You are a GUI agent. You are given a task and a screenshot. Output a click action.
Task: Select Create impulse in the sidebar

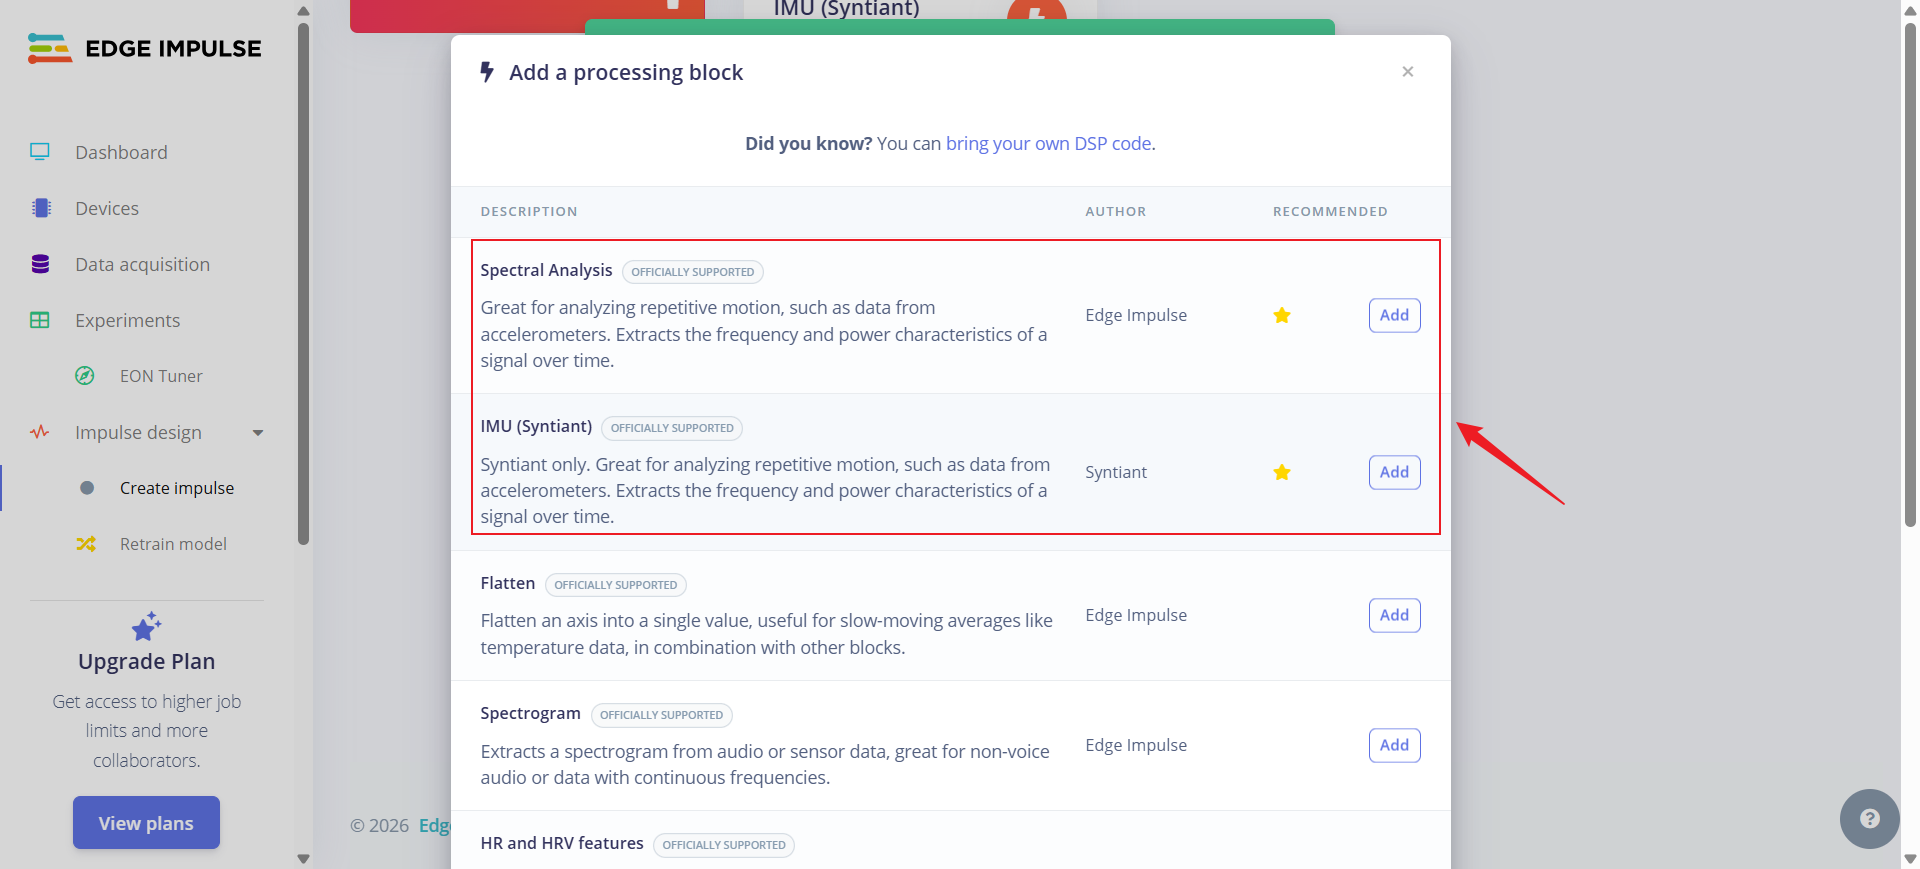[177, 488]
